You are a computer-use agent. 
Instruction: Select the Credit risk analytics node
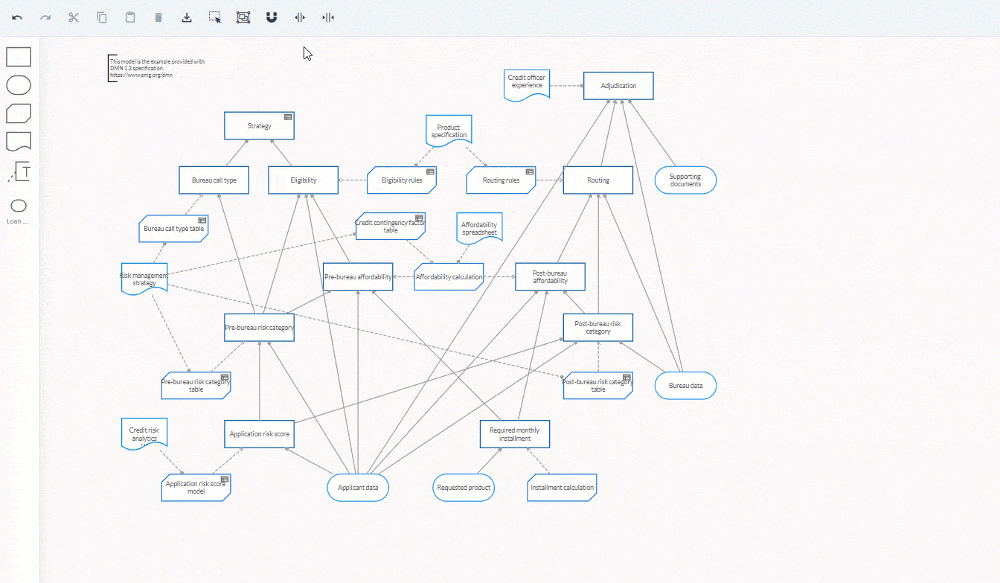pos(144,434)
